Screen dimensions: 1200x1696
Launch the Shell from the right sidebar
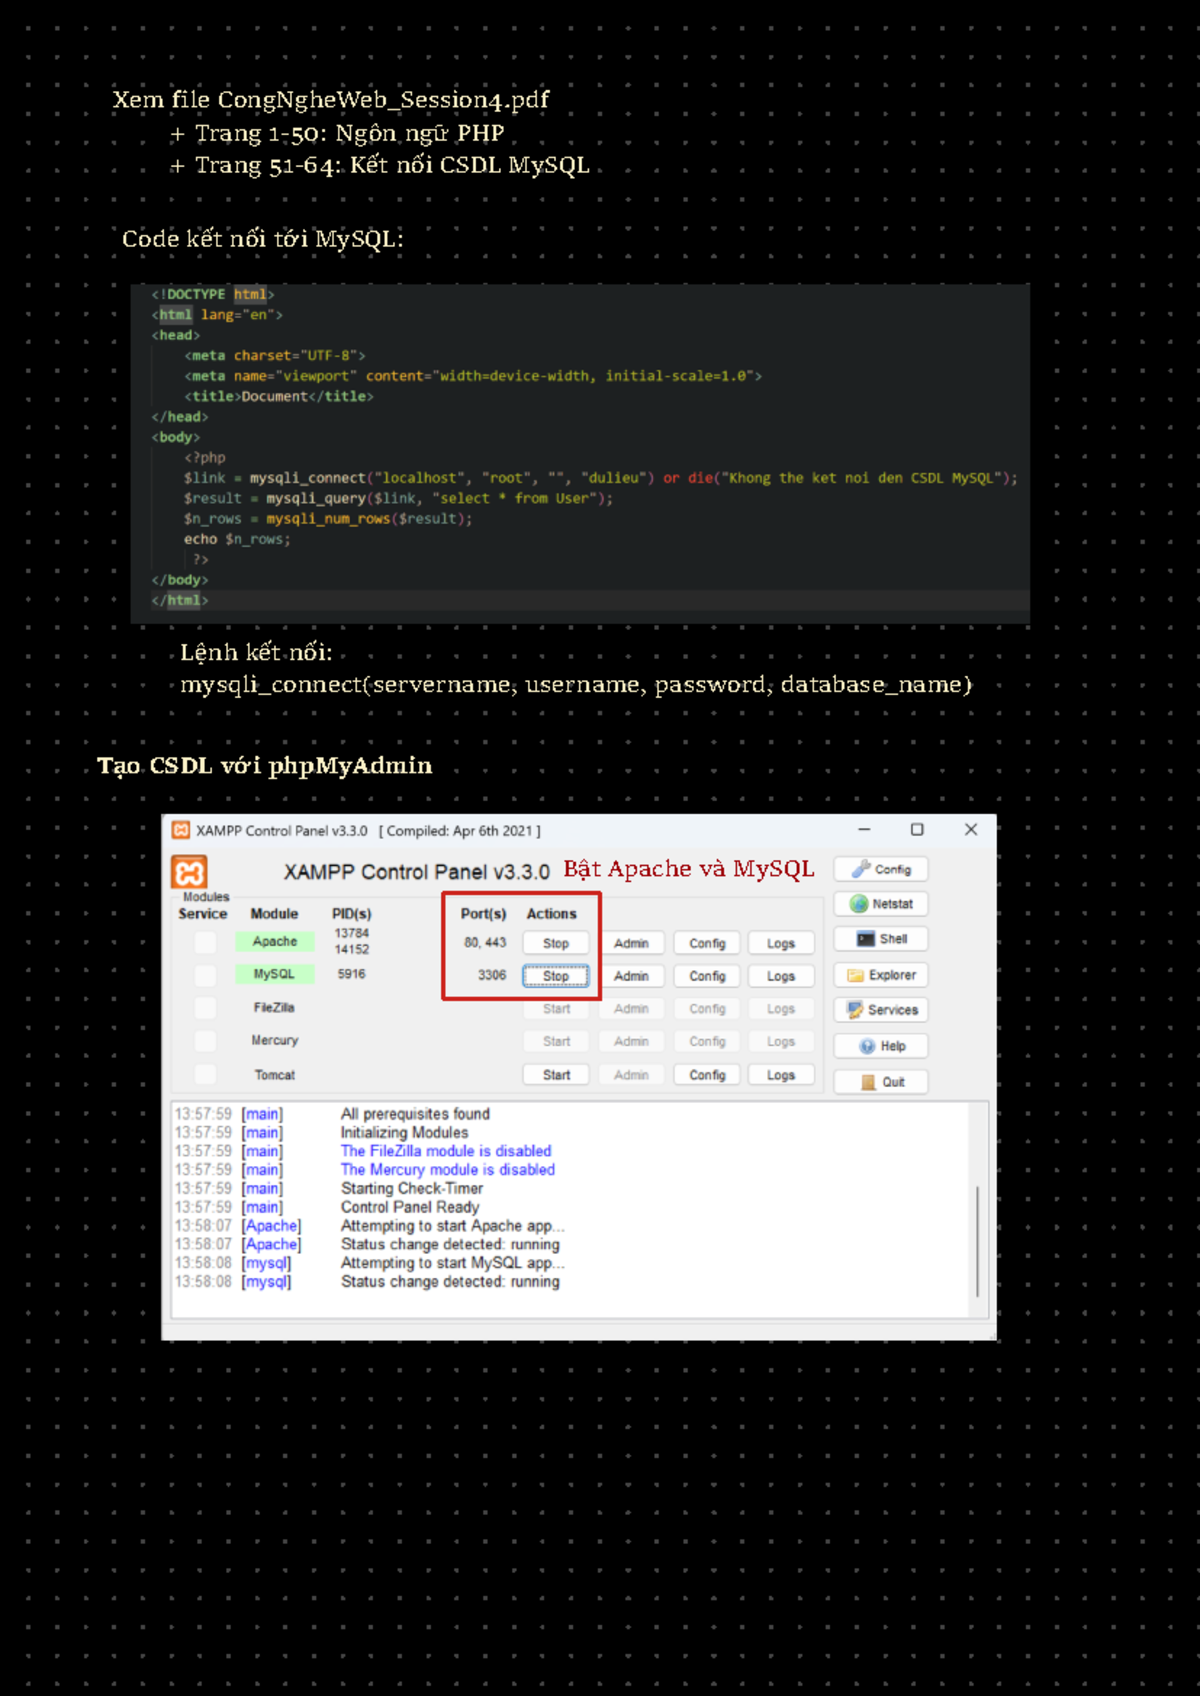pyautogui.click(x=880, y=939)
